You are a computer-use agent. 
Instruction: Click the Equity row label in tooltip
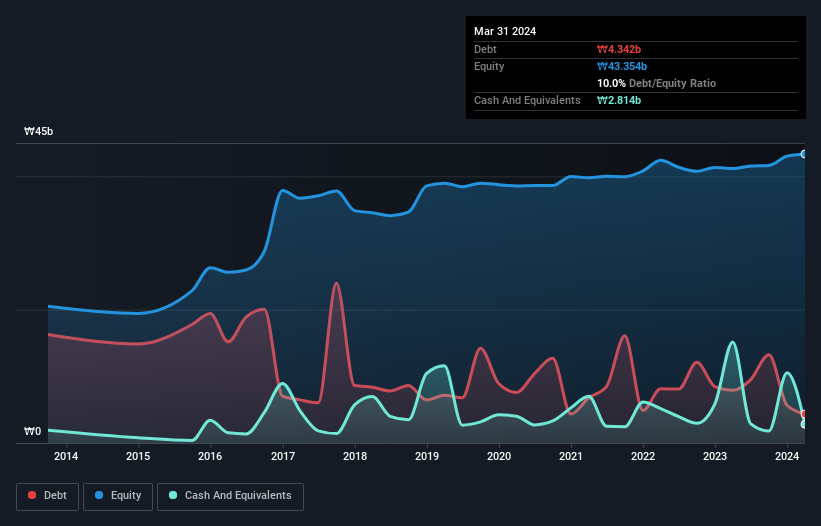click(489, 66)
